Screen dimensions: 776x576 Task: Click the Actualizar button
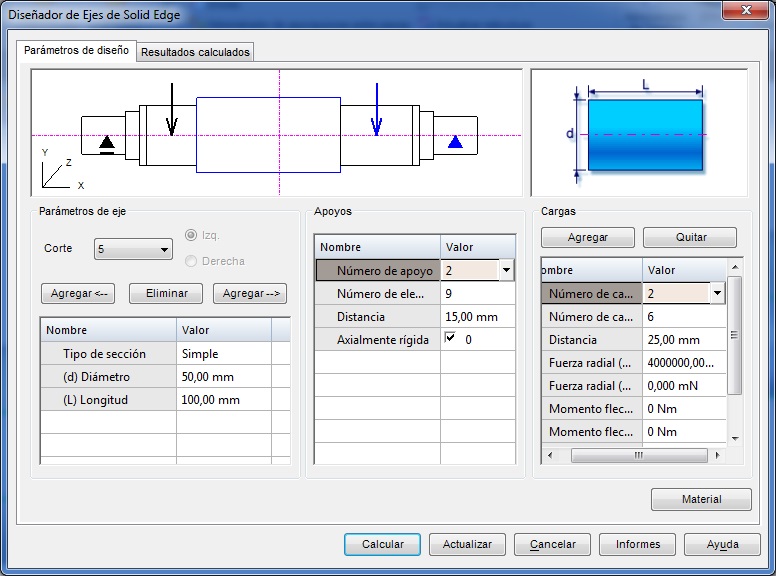467,544
